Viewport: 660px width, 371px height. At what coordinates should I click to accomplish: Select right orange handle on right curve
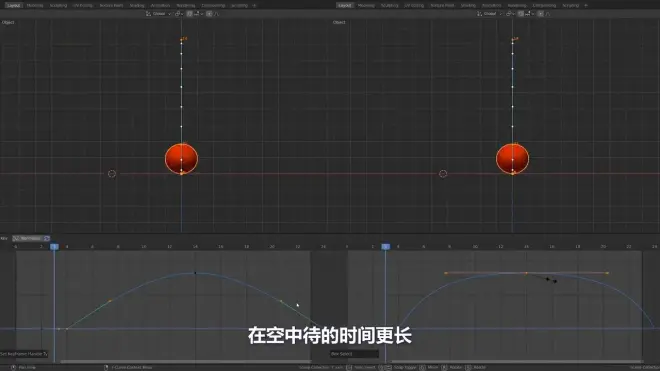click(x=607, y=273)
